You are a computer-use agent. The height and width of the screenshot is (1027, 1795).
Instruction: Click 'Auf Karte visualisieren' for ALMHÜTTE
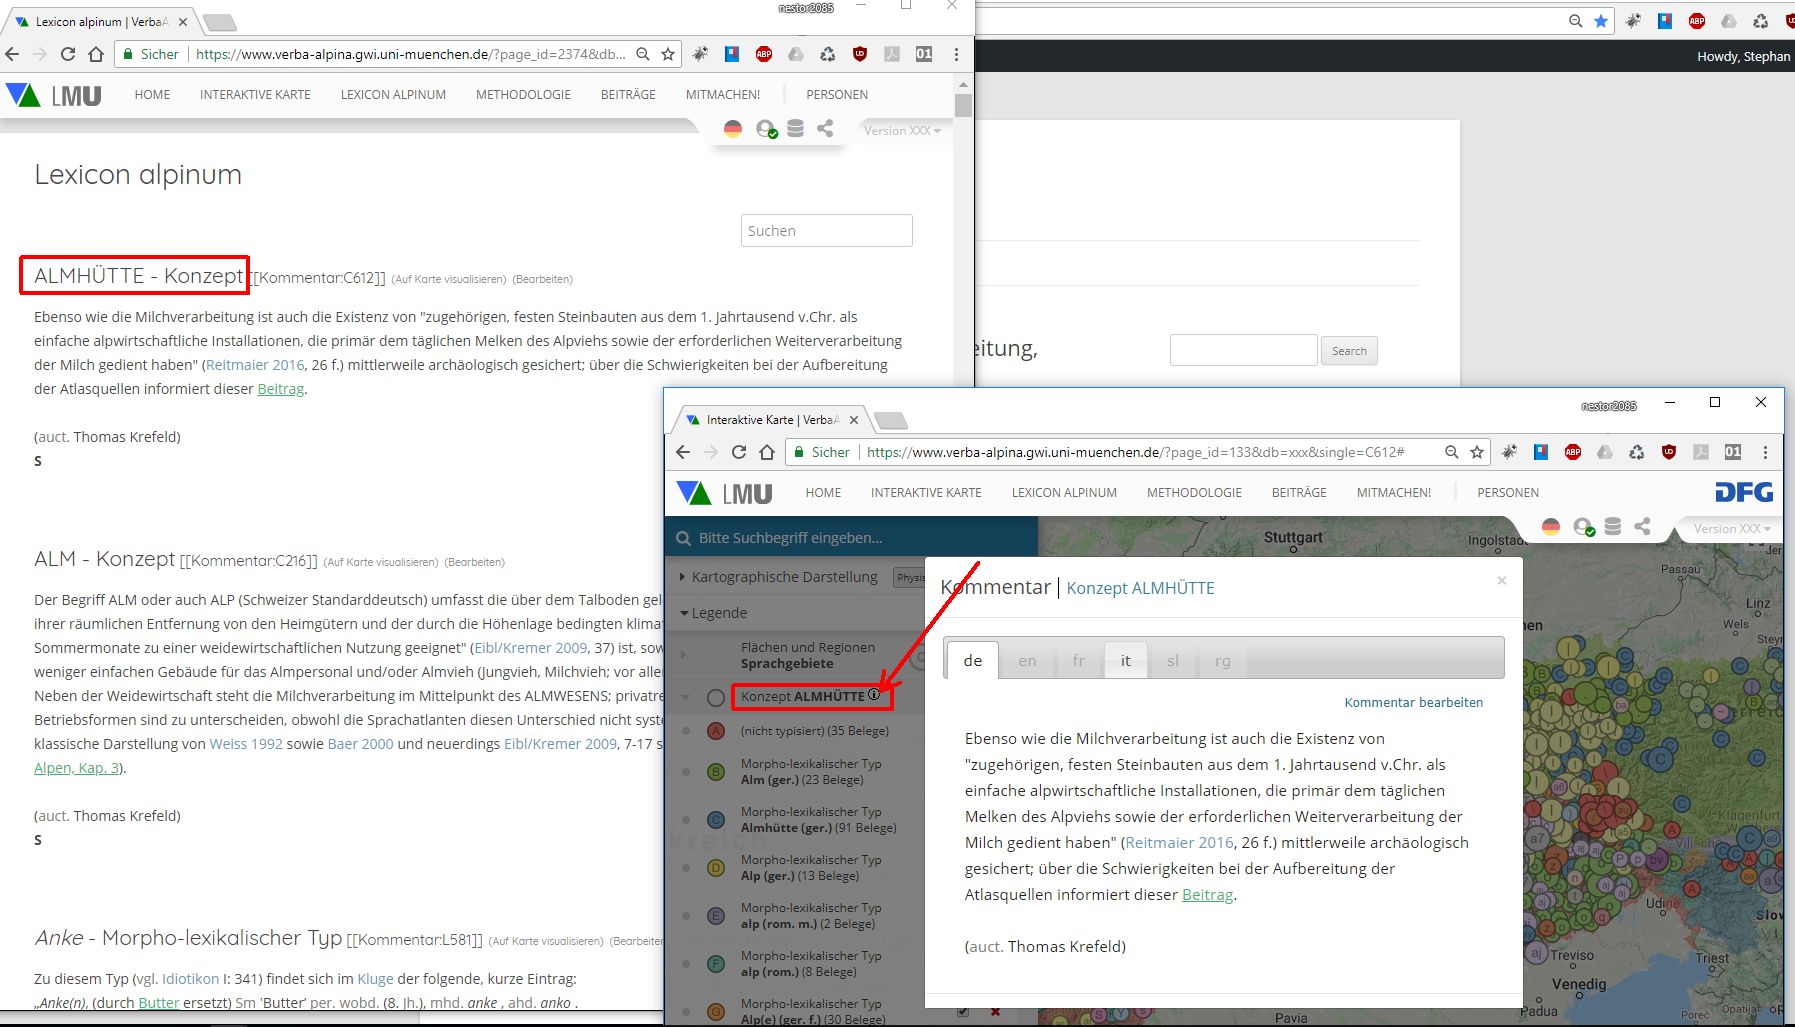click(449, 279)
